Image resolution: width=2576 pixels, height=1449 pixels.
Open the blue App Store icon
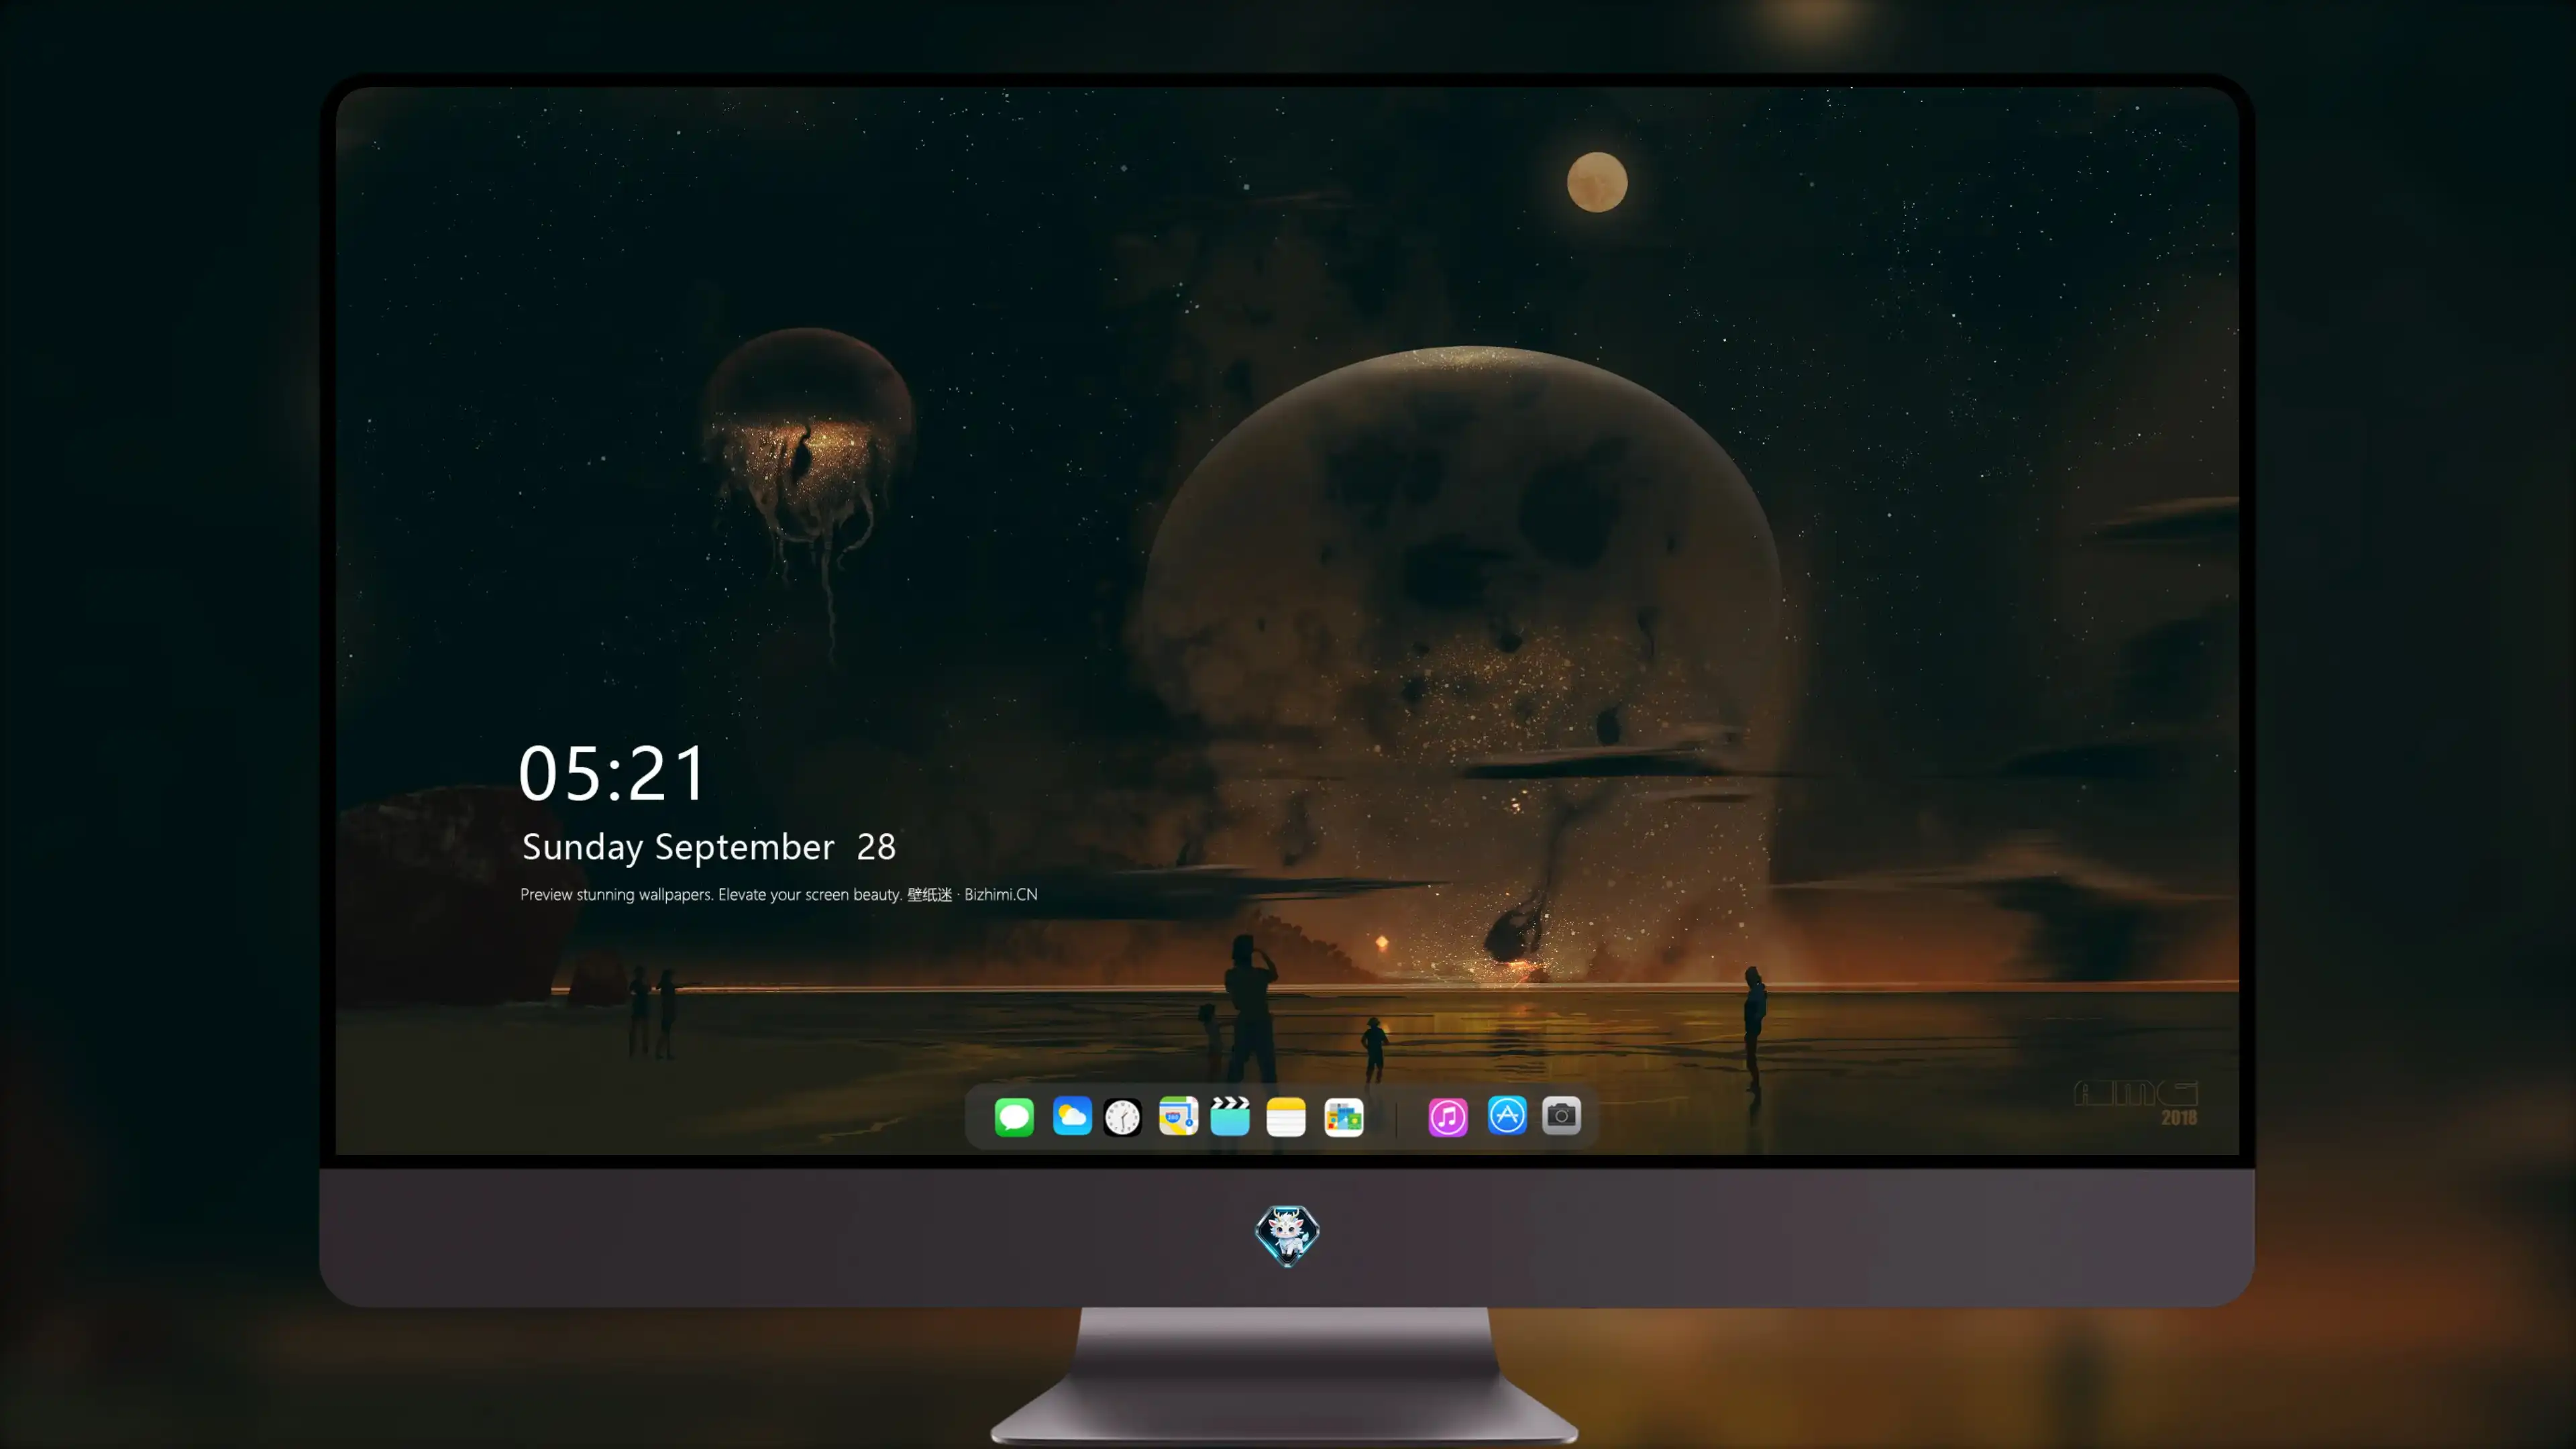[1507, 1116]
